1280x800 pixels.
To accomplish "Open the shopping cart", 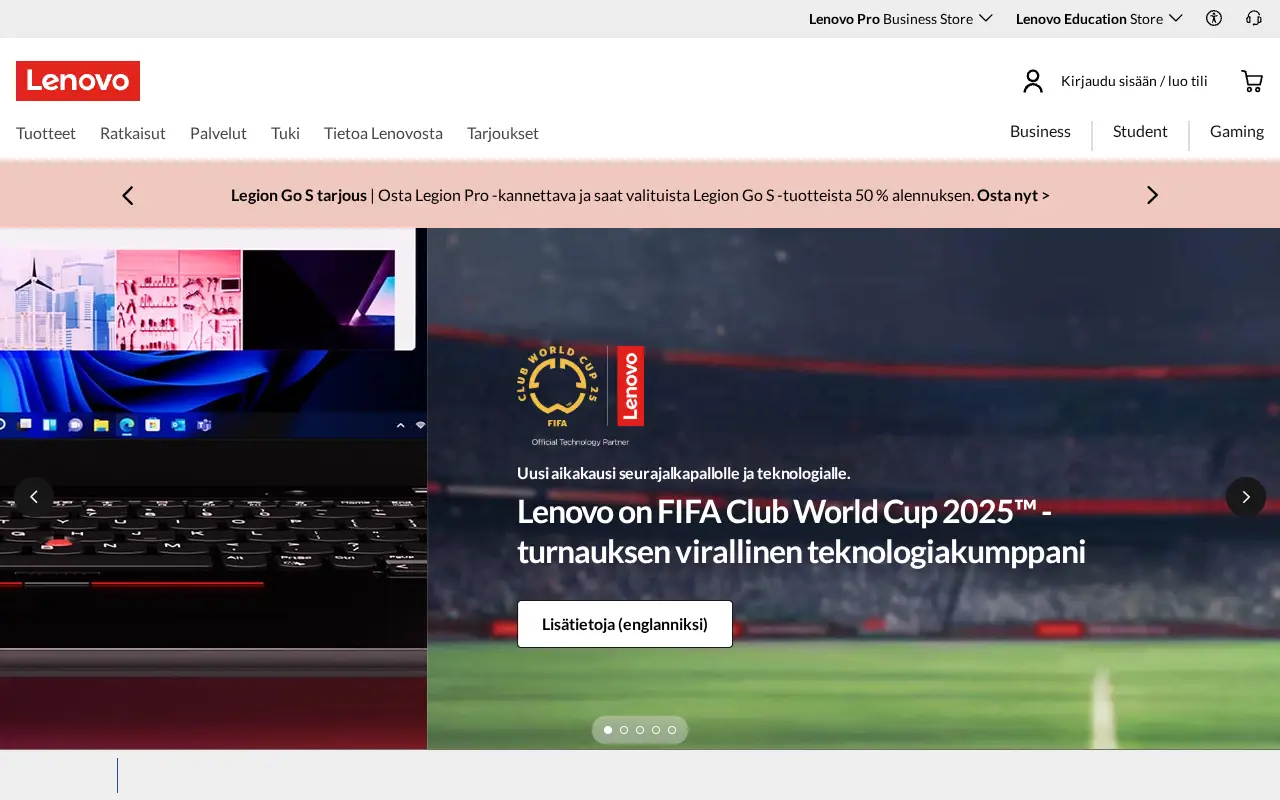I will point(1252,81).
